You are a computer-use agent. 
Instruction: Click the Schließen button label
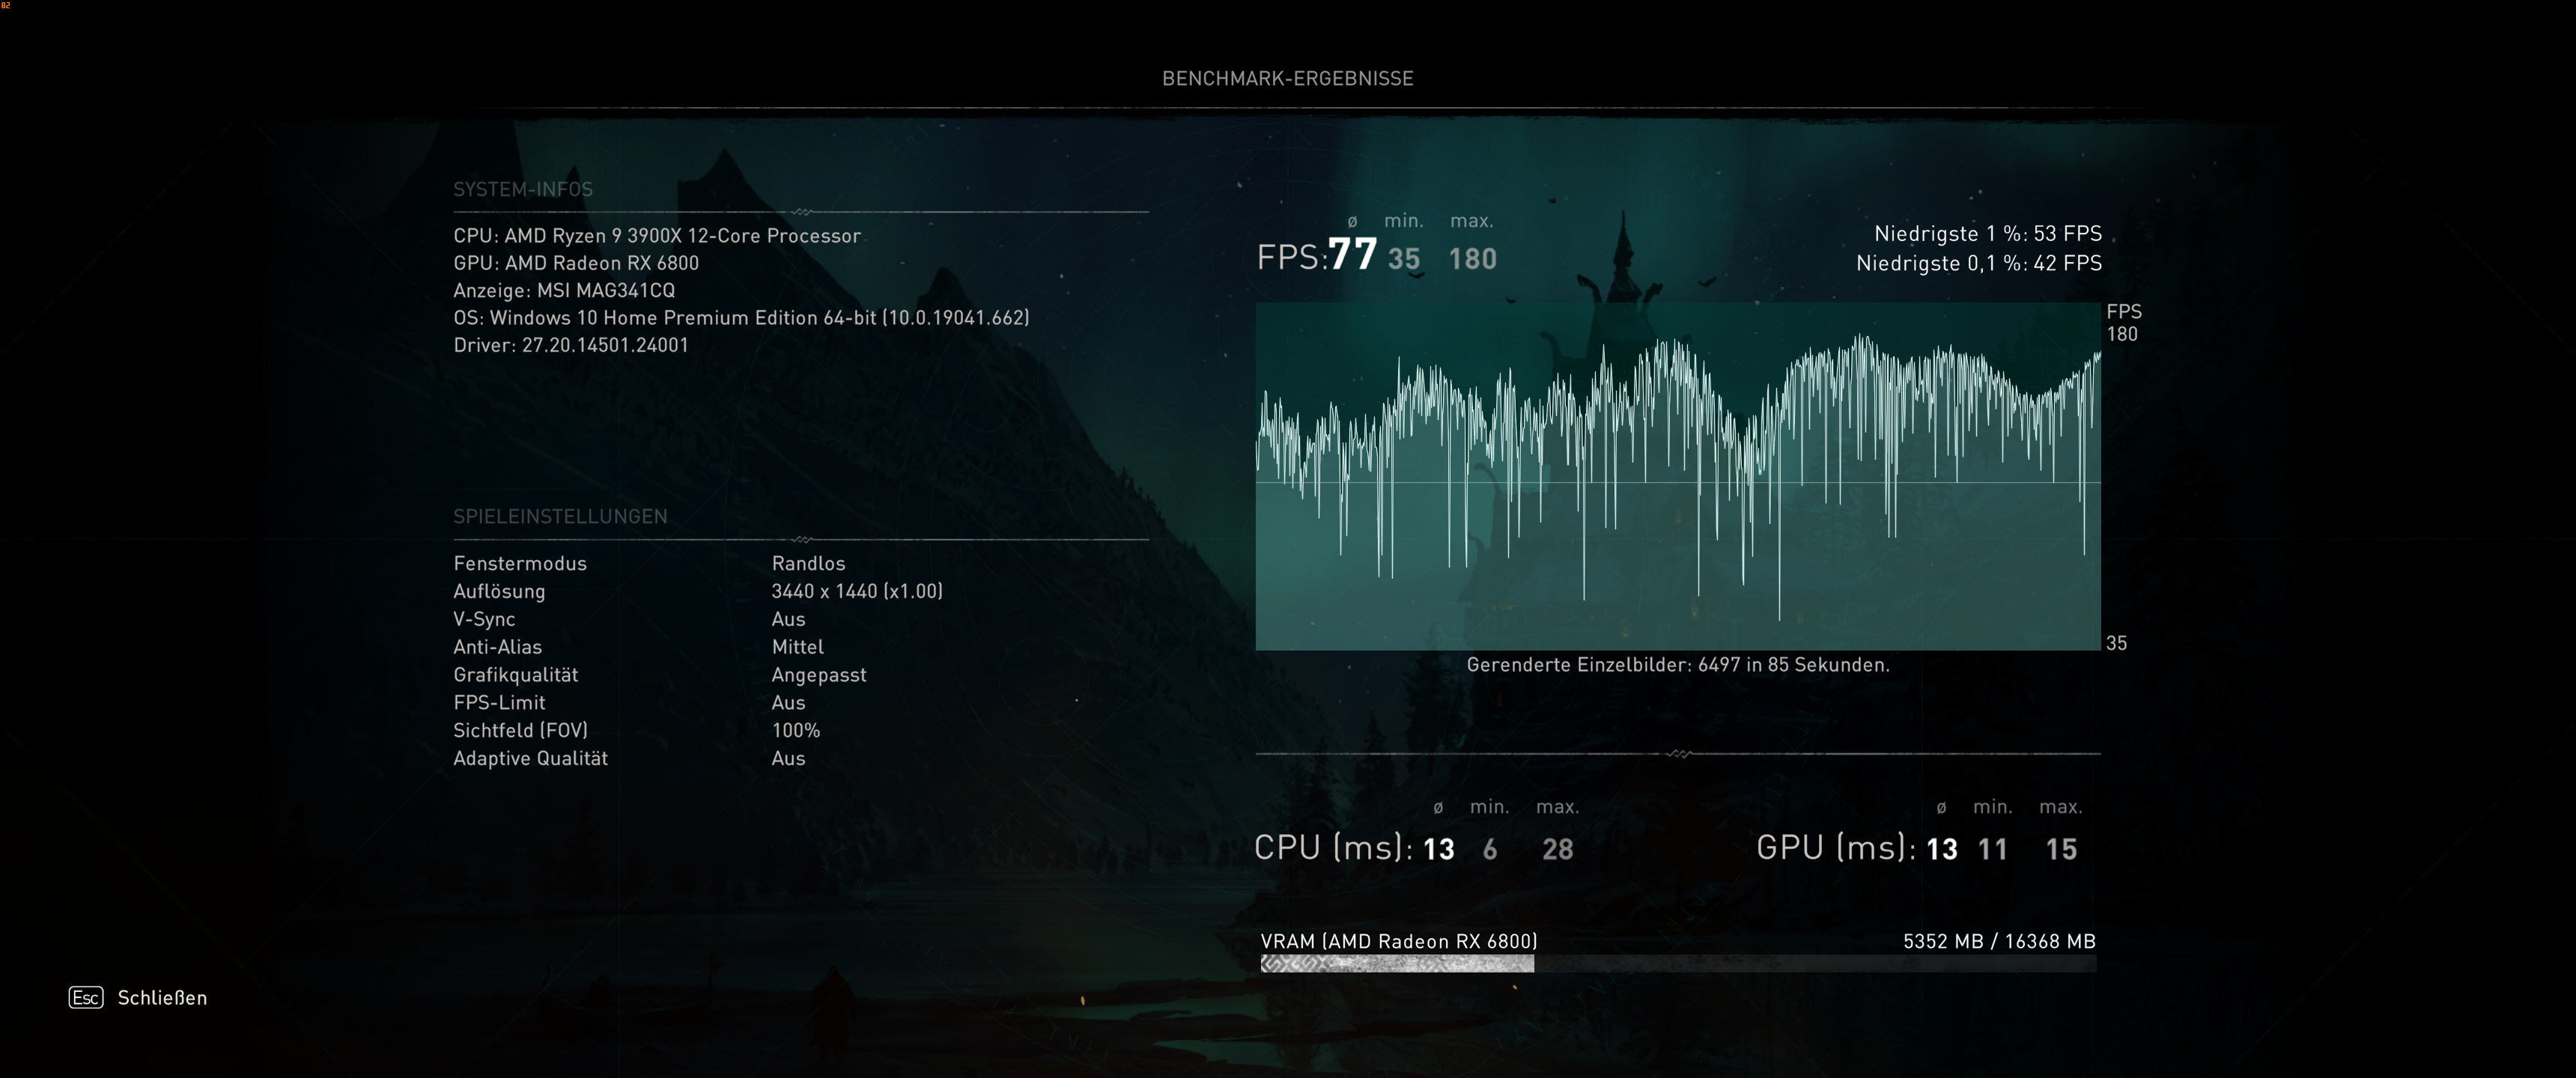pyautogui.click(x=162, y=997)
